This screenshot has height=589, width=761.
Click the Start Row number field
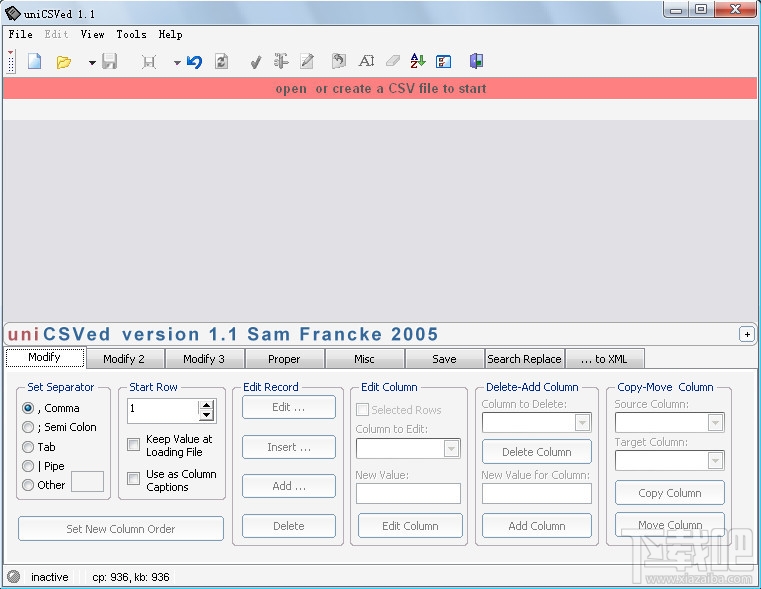(x=163, y=410)
